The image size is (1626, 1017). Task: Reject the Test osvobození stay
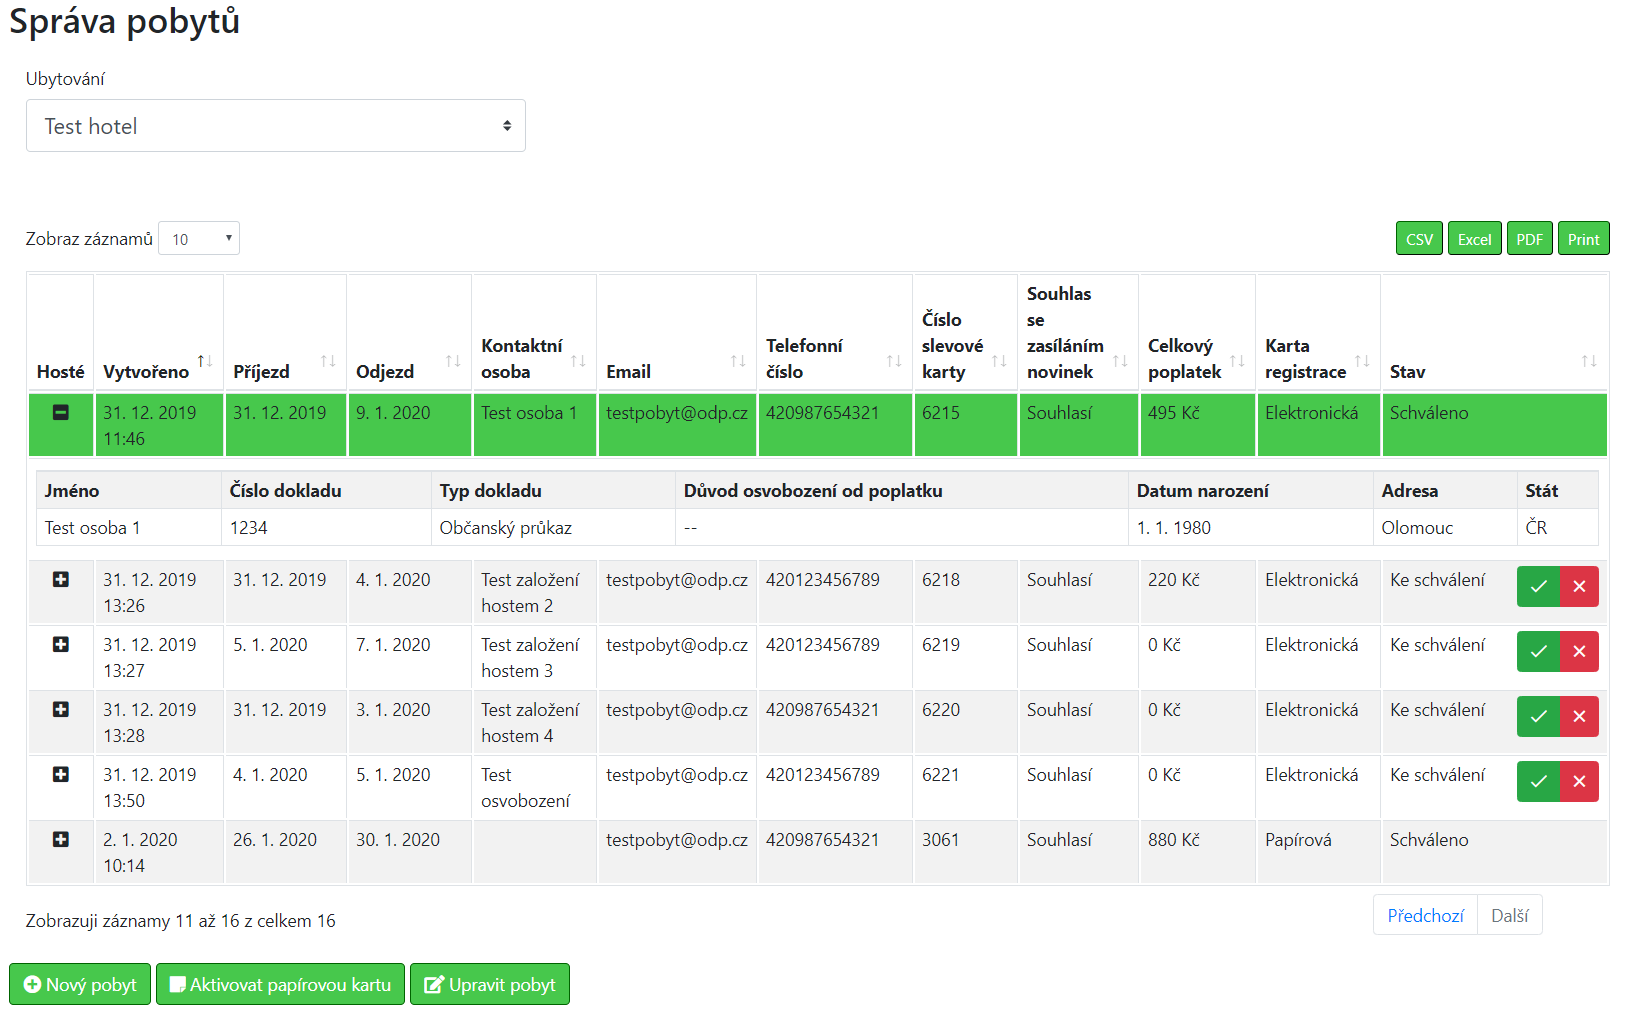(1579, 781)
